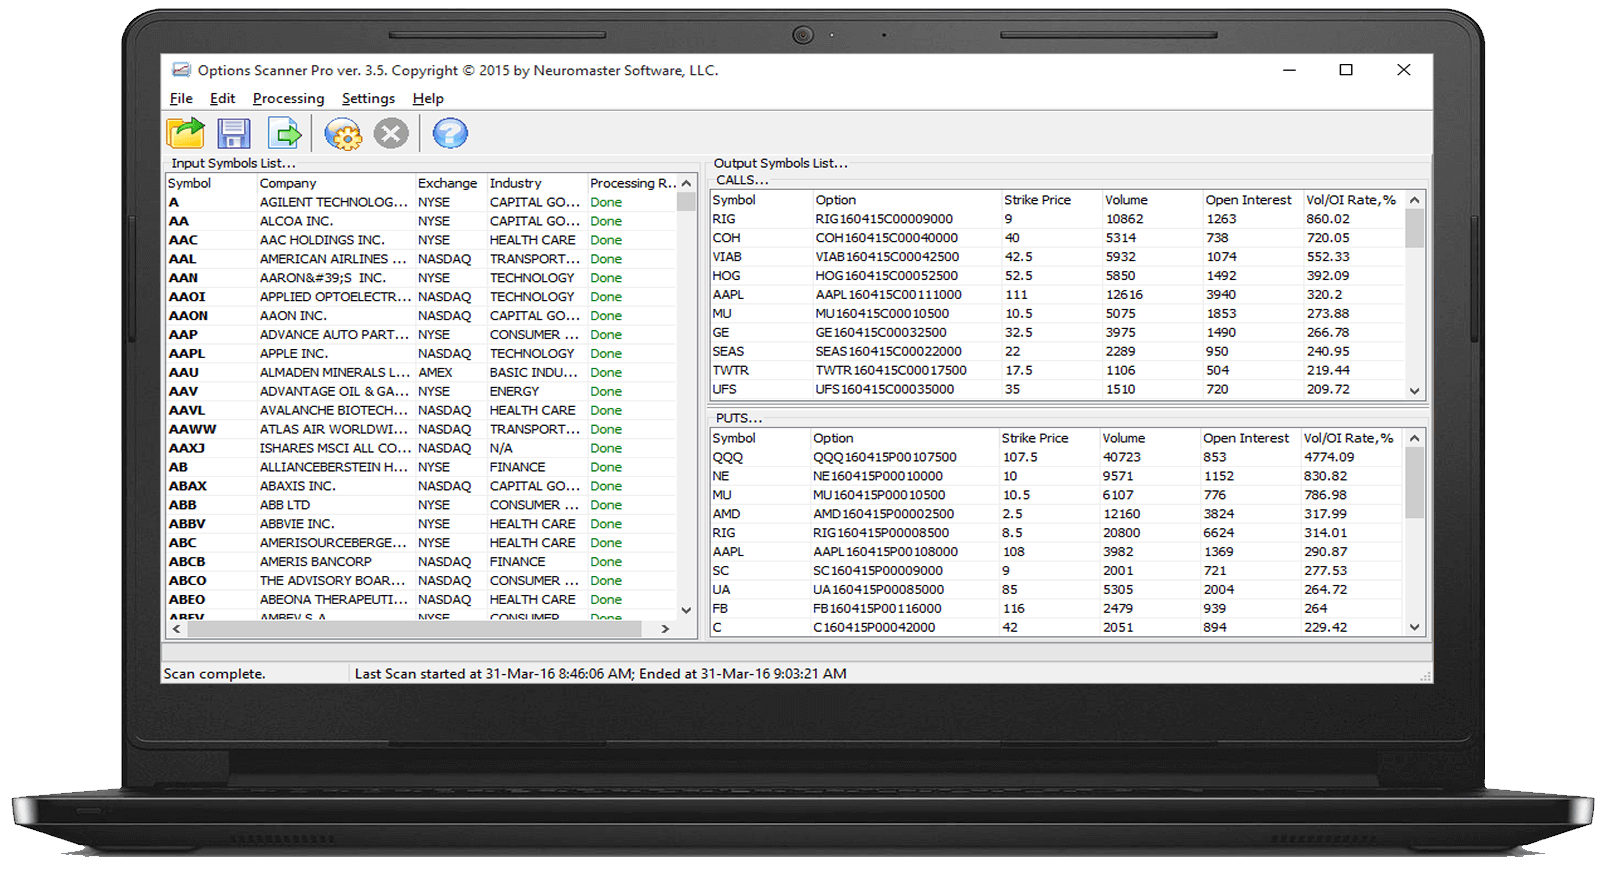Image resolution: width=1602 pixels, height=896 pixels.
Task: Click the Export green arrow icon
Action: pyautogui.click(x=285, y=133)
